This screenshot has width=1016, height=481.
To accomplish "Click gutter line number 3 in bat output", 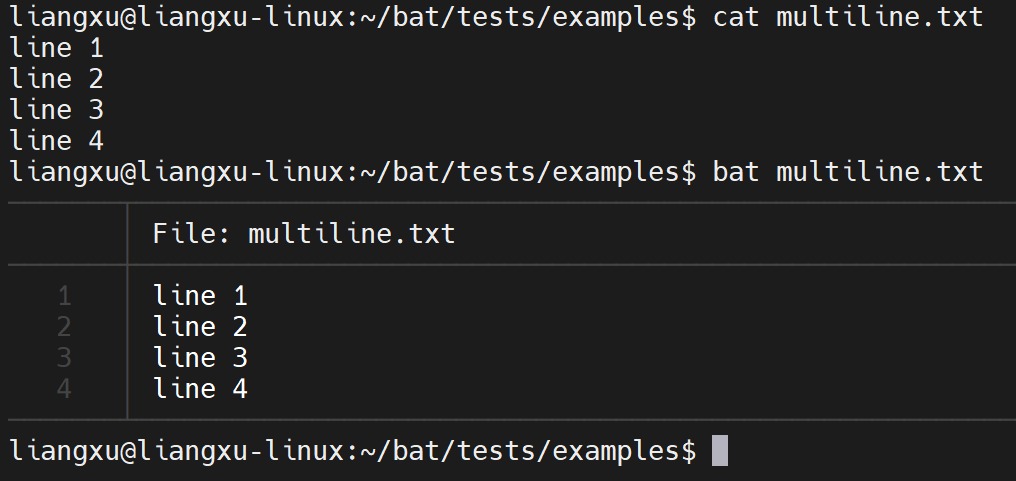I will click(65, 358).
